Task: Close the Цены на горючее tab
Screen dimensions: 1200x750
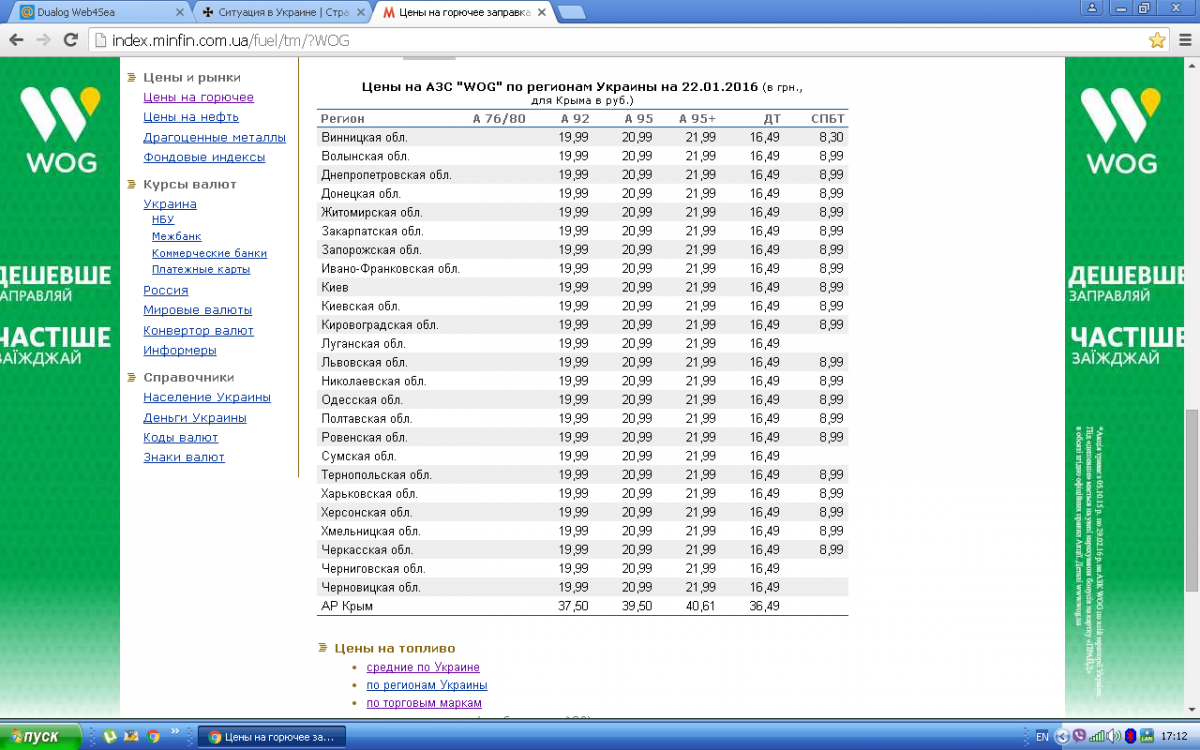Action: (543, 13)
